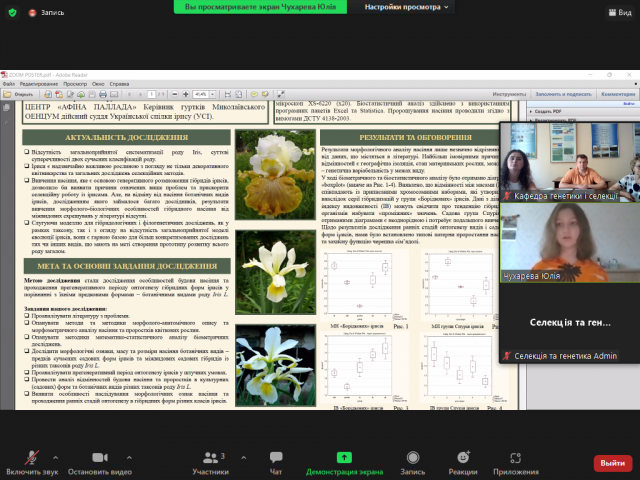Expand Создать PDF section
The height and width of the screenshot is (480, 640).
click(546, 111)
